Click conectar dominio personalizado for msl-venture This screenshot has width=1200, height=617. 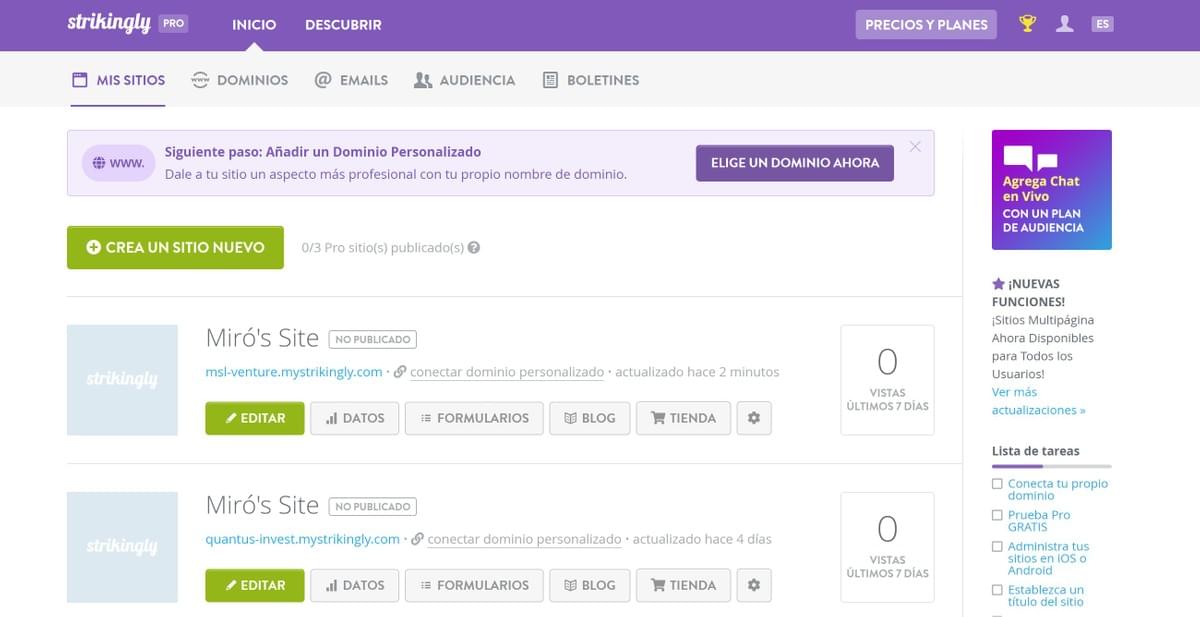point(507,372)
